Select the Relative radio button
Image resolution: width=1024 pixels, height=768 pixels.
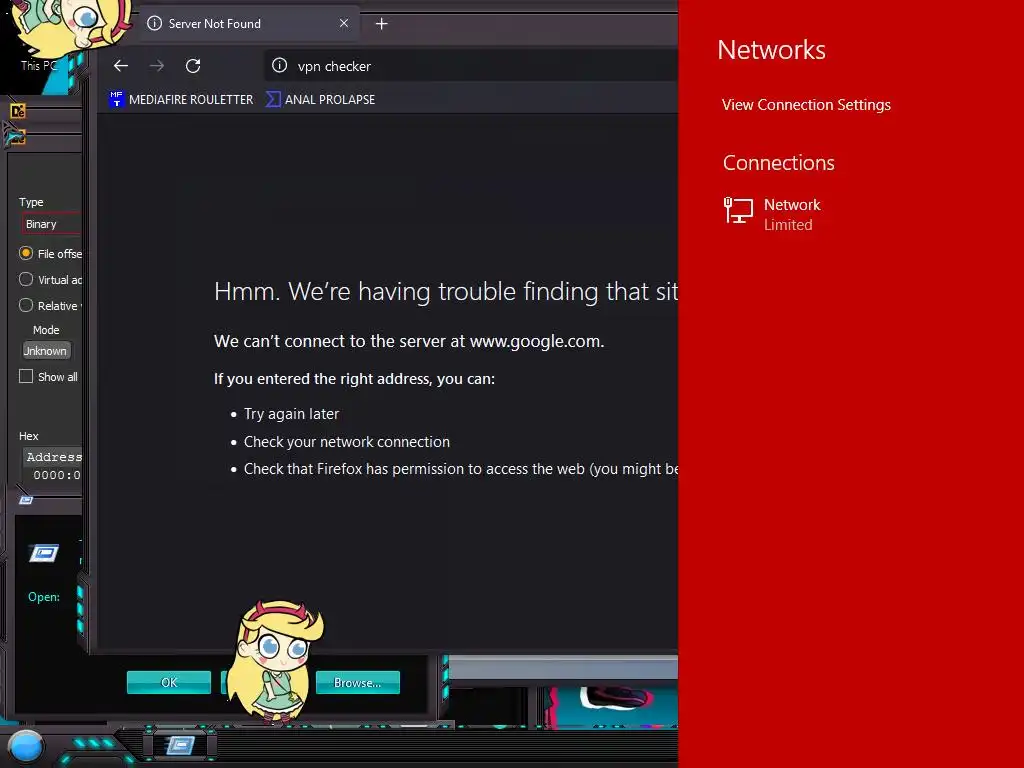point(26,306)
